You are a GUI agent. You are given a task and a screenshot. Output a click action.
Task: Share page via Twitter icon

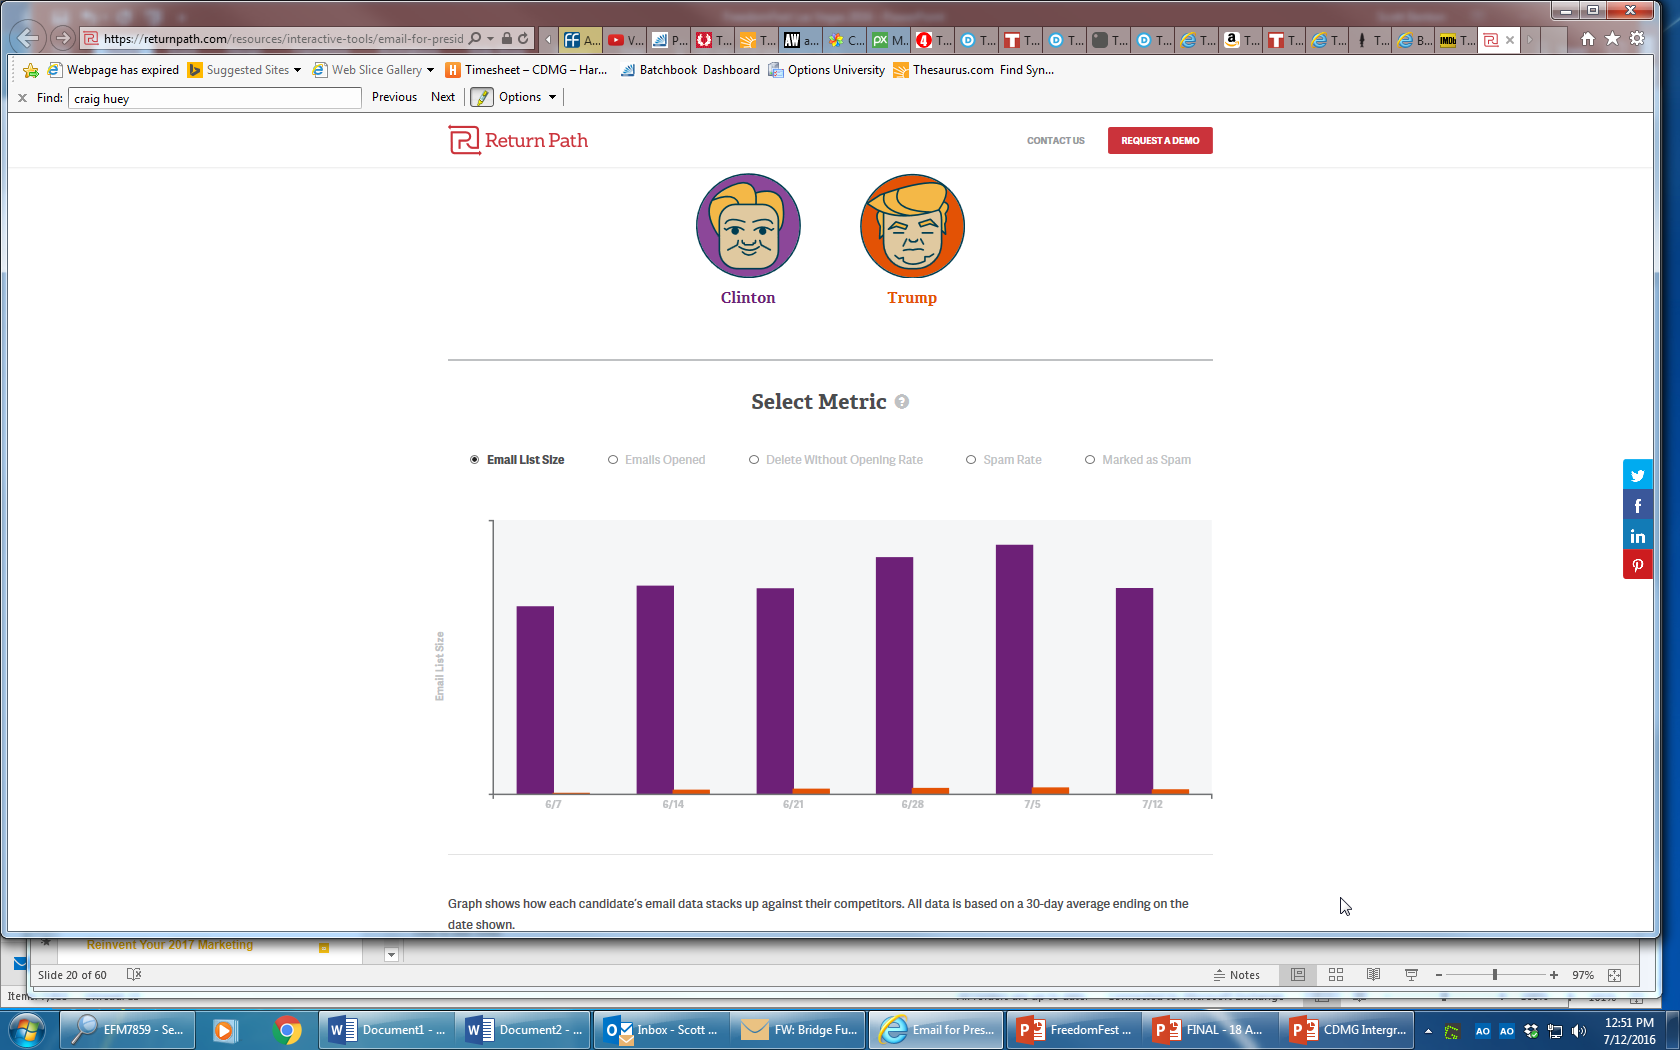point(1637,476)
